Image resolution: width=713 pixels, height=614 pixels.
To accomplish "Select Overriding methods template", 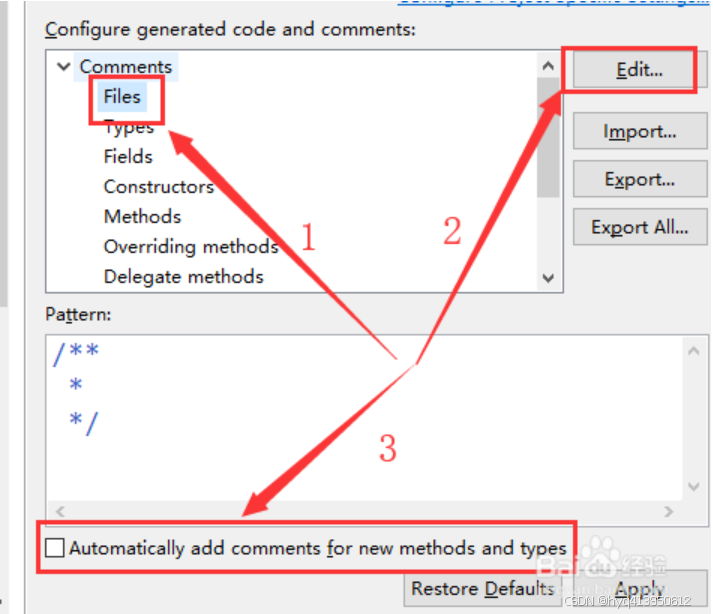I will tap(191, 247).
